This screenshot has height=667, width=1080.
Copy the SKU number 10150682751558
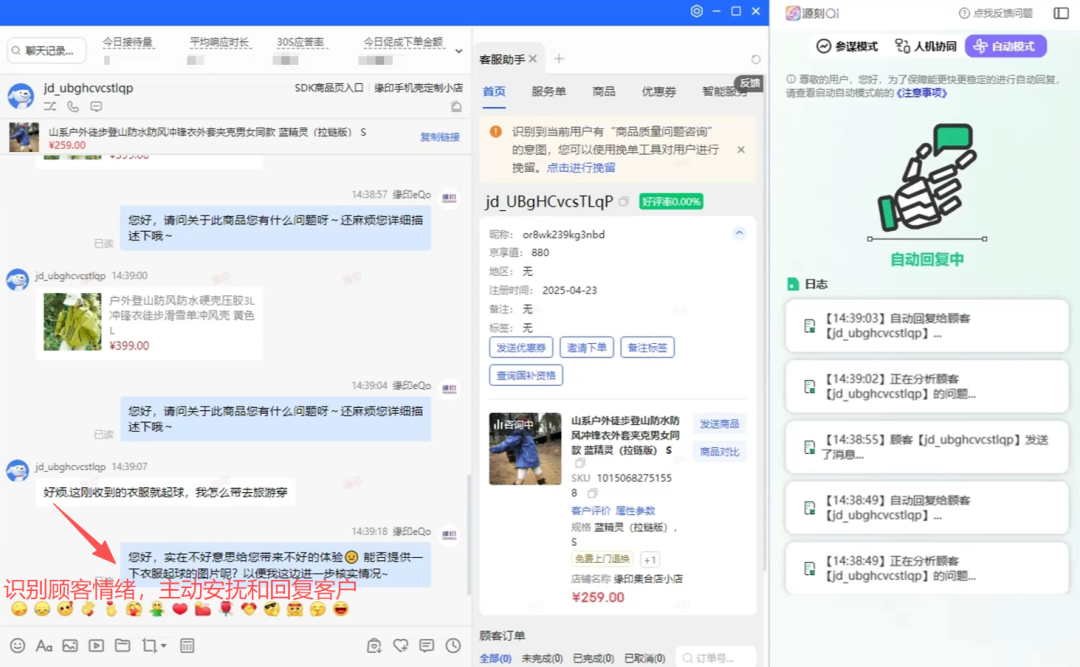[592, 493]
